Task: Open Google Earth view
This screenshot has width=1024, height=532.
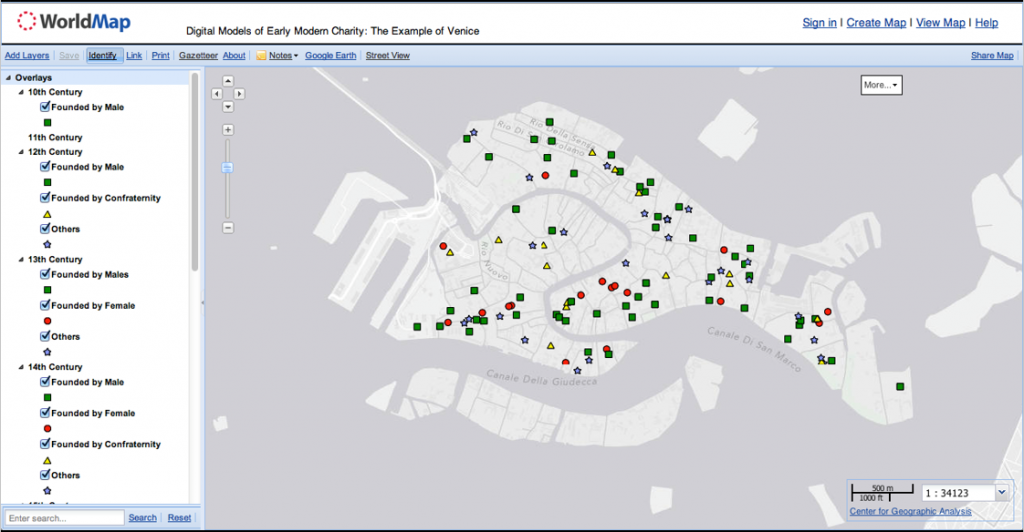Action: coord(330,55)
